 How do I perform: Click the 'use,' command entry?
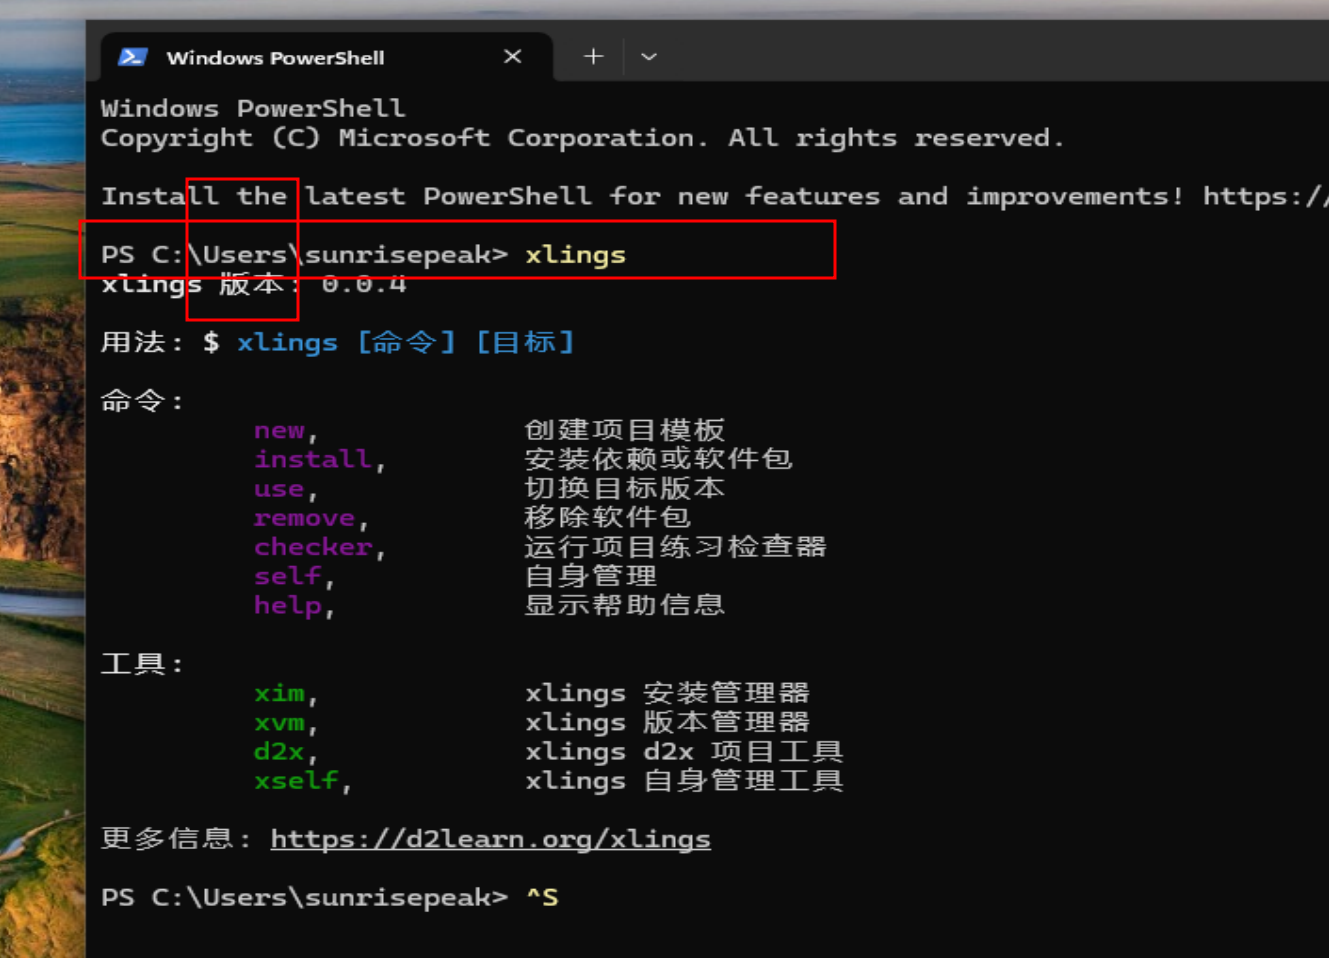click(x=285, y=489)
